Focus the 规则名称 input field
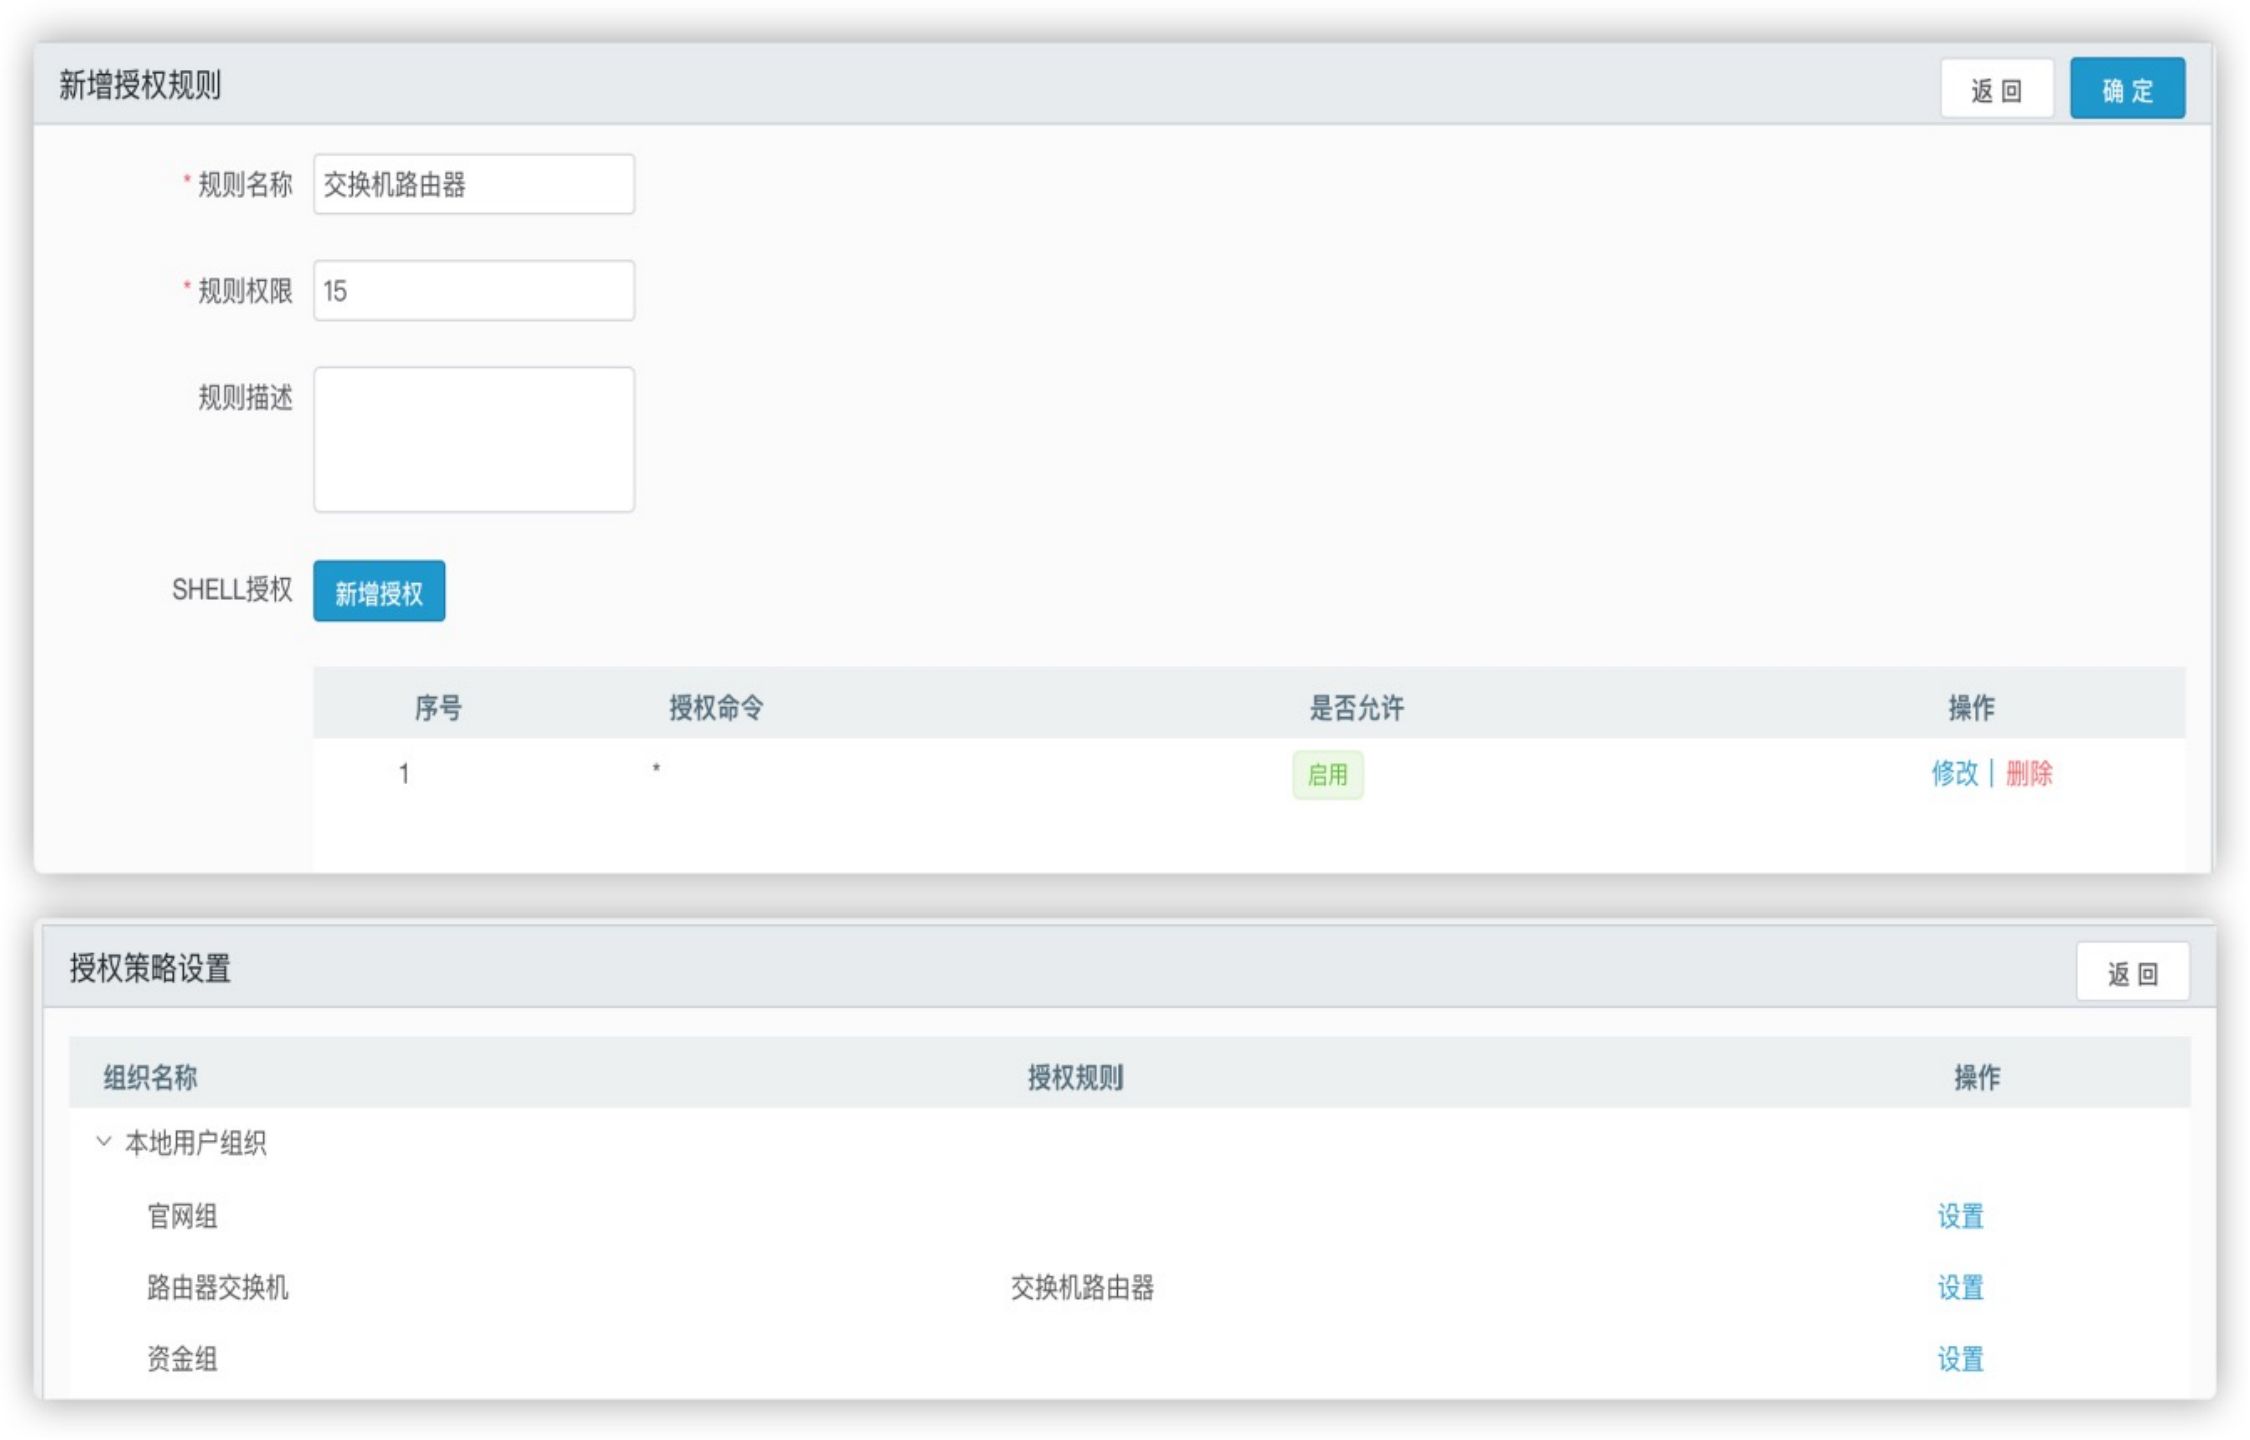Screen dimensions: 2250x1440 [474, 184]
